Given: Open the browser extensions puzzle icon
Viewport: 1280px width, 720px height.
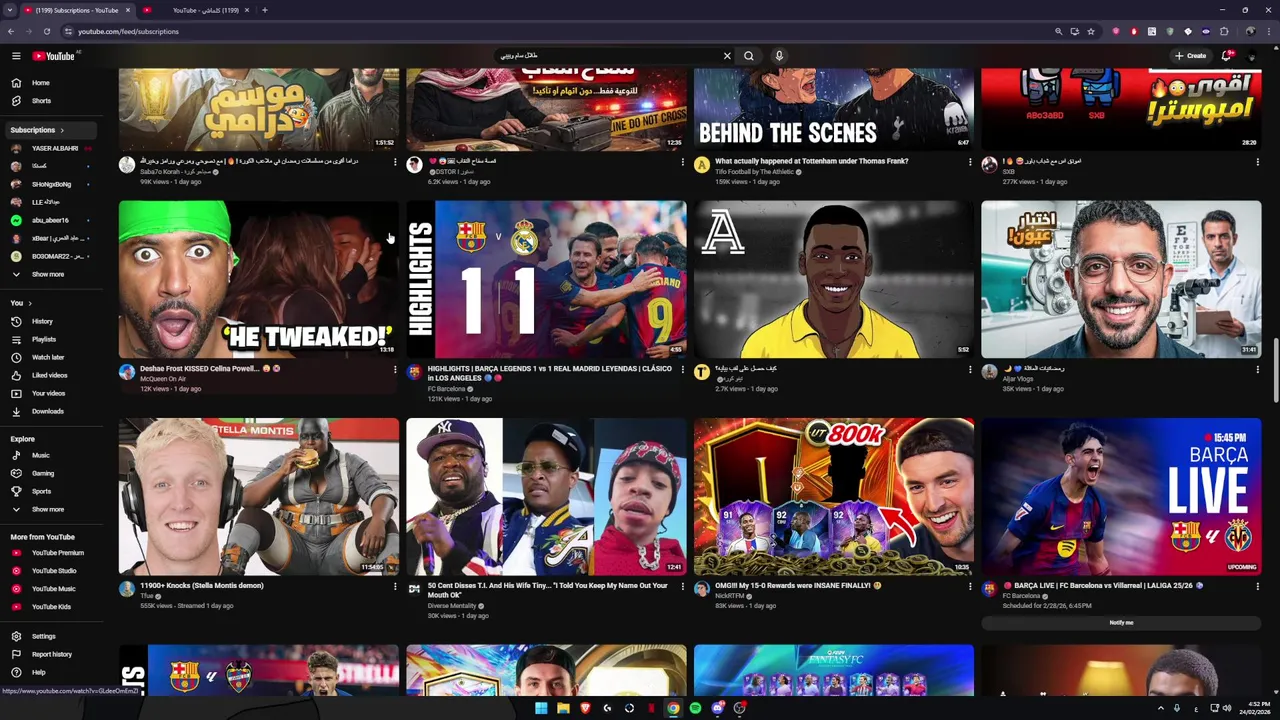Looking at the screenshot, I should click(x=1224, y=31).
